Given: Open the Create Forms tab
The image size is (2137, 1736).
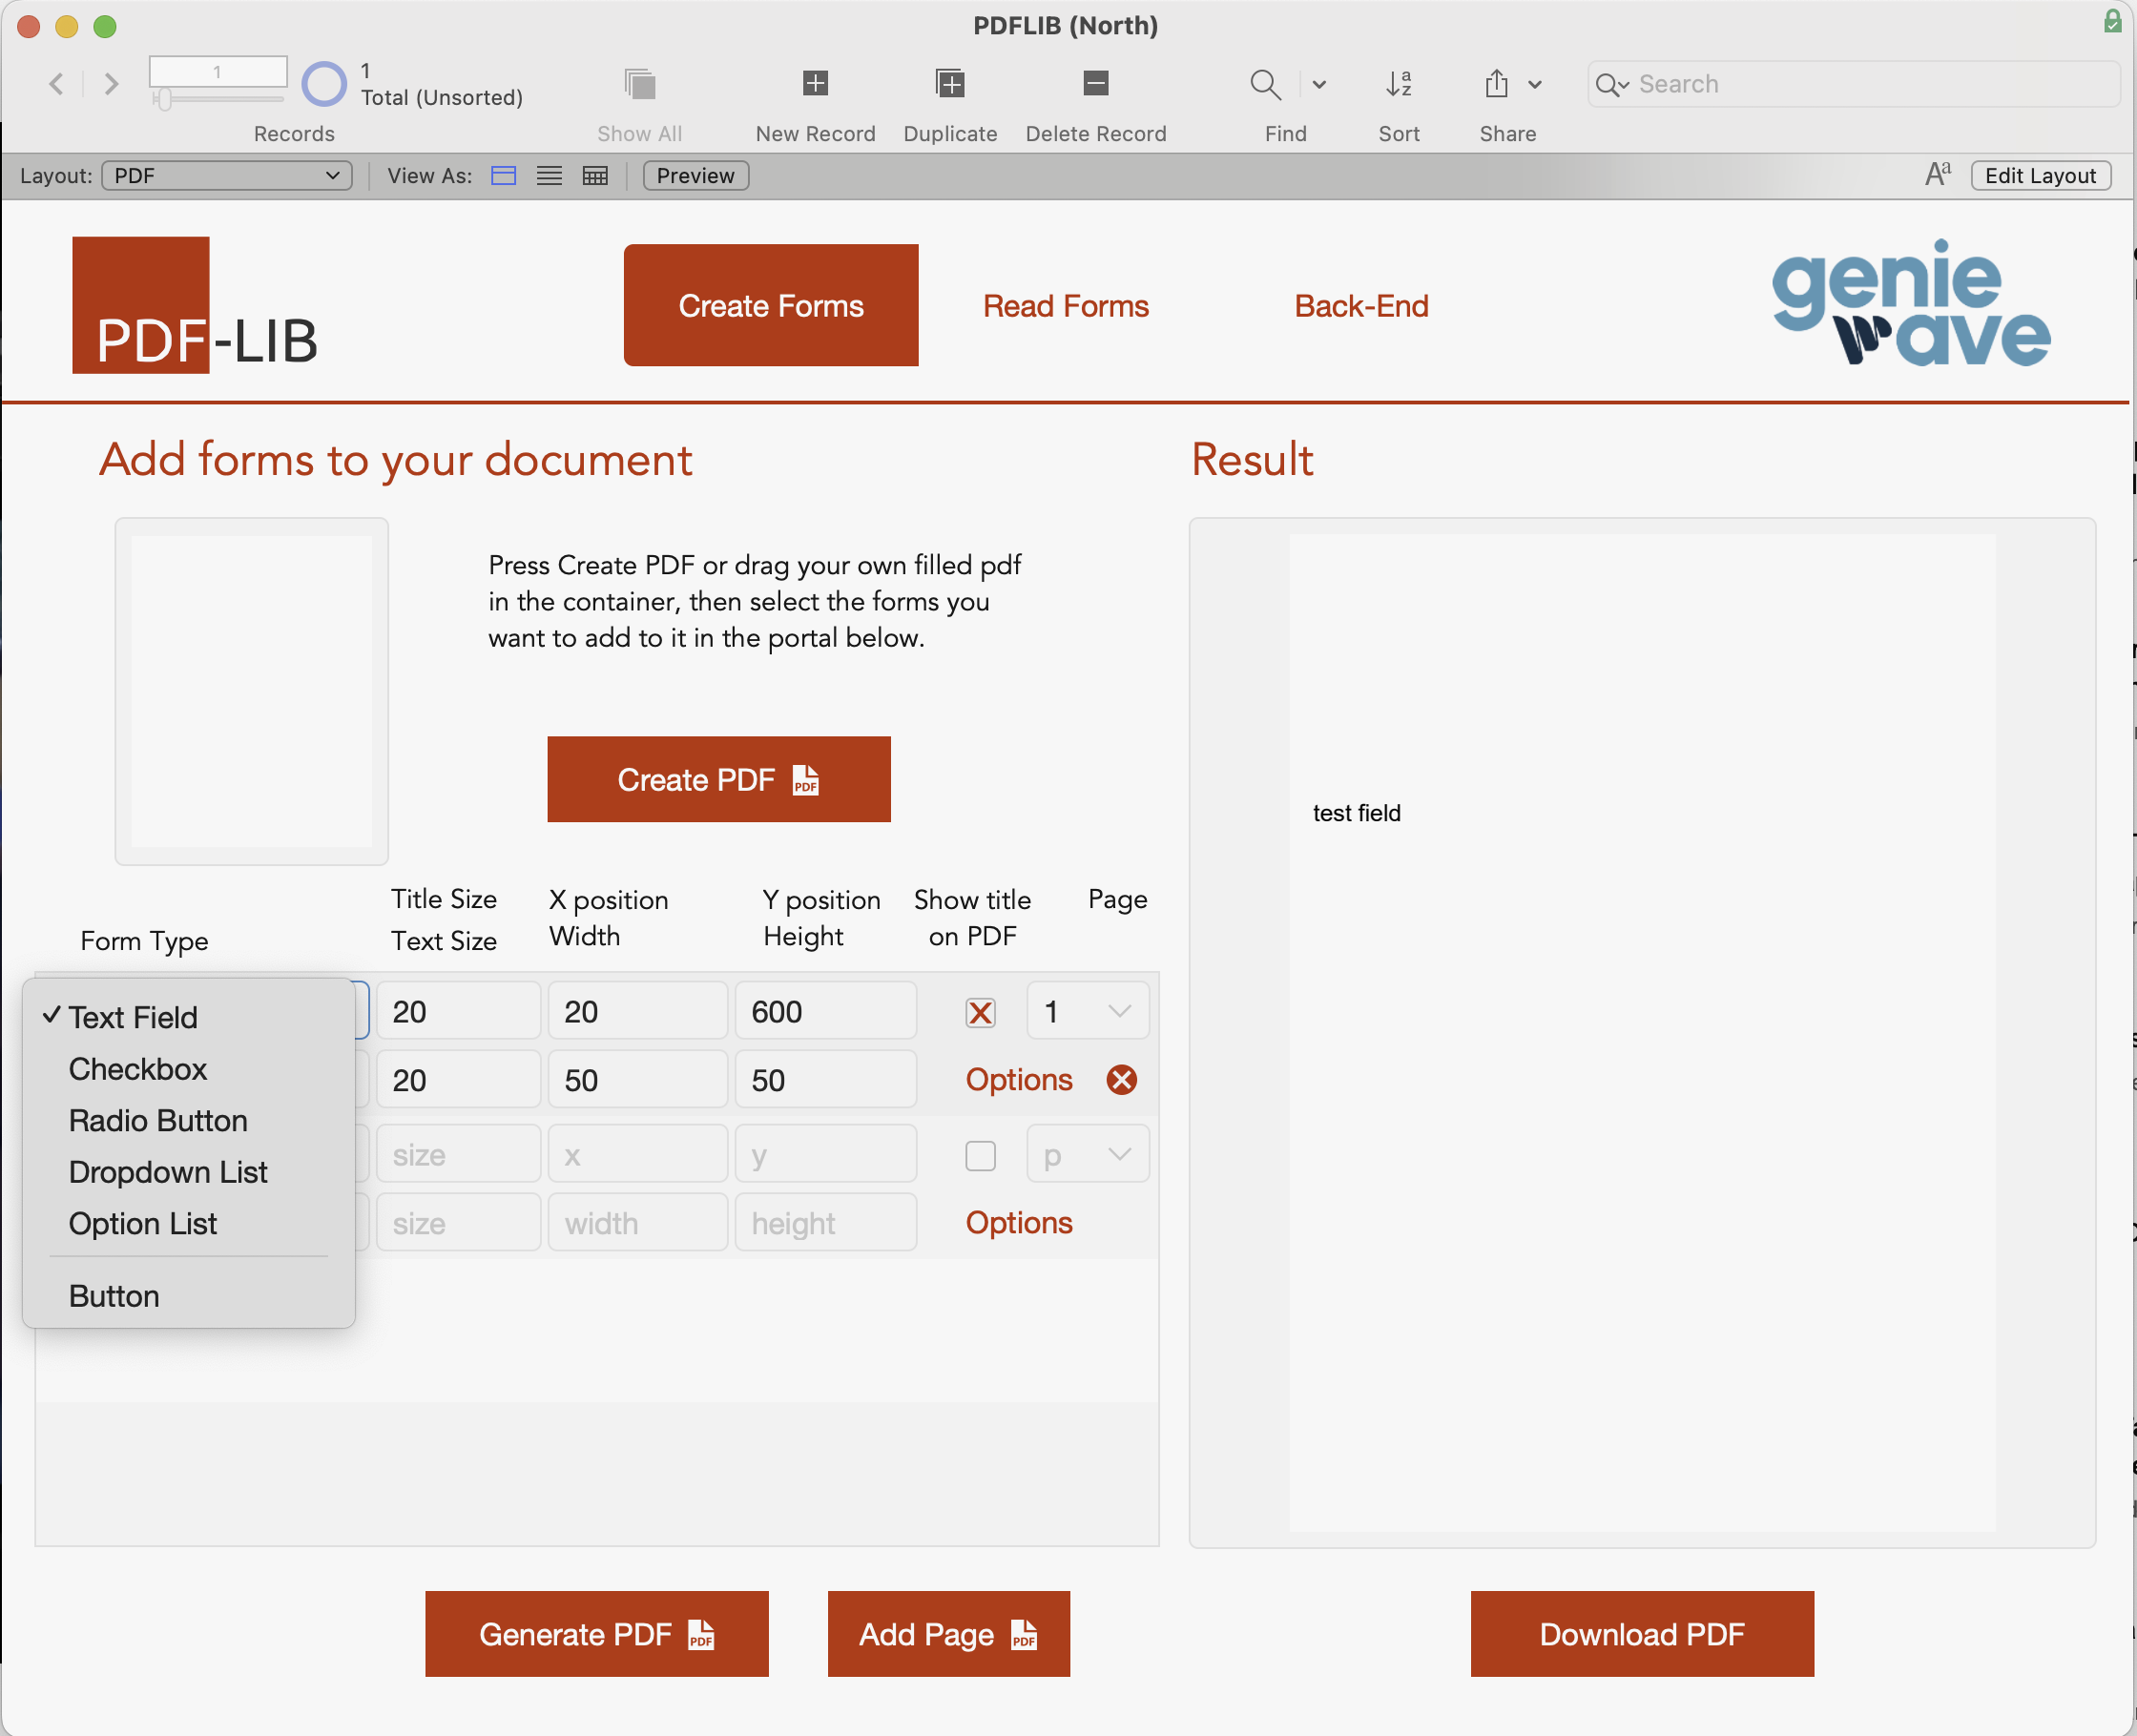Looking at the screenshot, I should coord(771,305).
